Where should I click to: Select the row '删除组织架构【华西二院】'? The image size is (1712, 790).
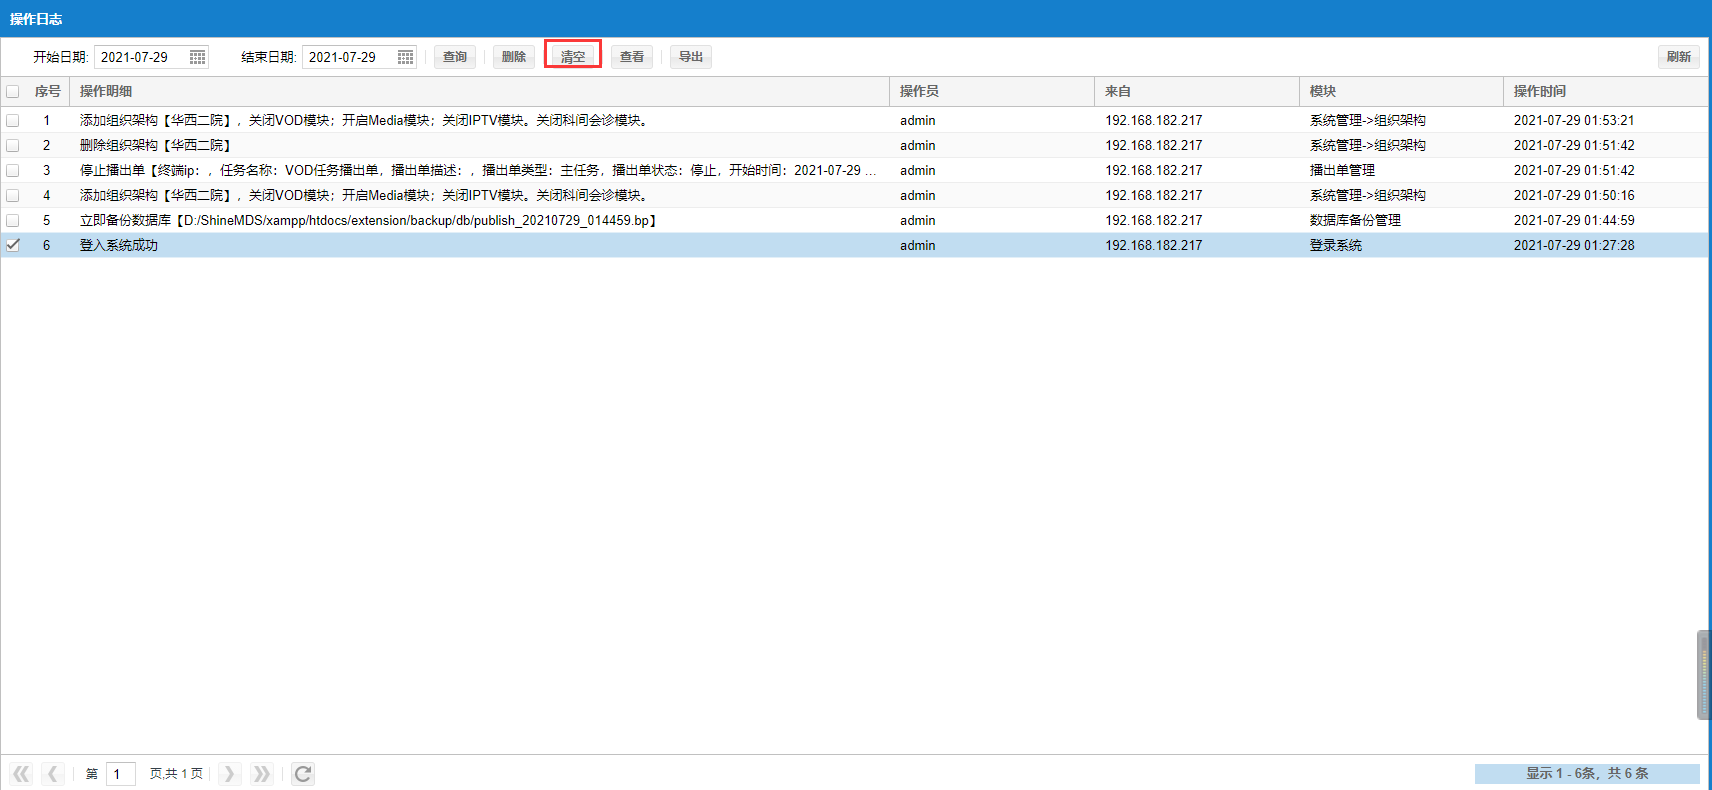854,145
